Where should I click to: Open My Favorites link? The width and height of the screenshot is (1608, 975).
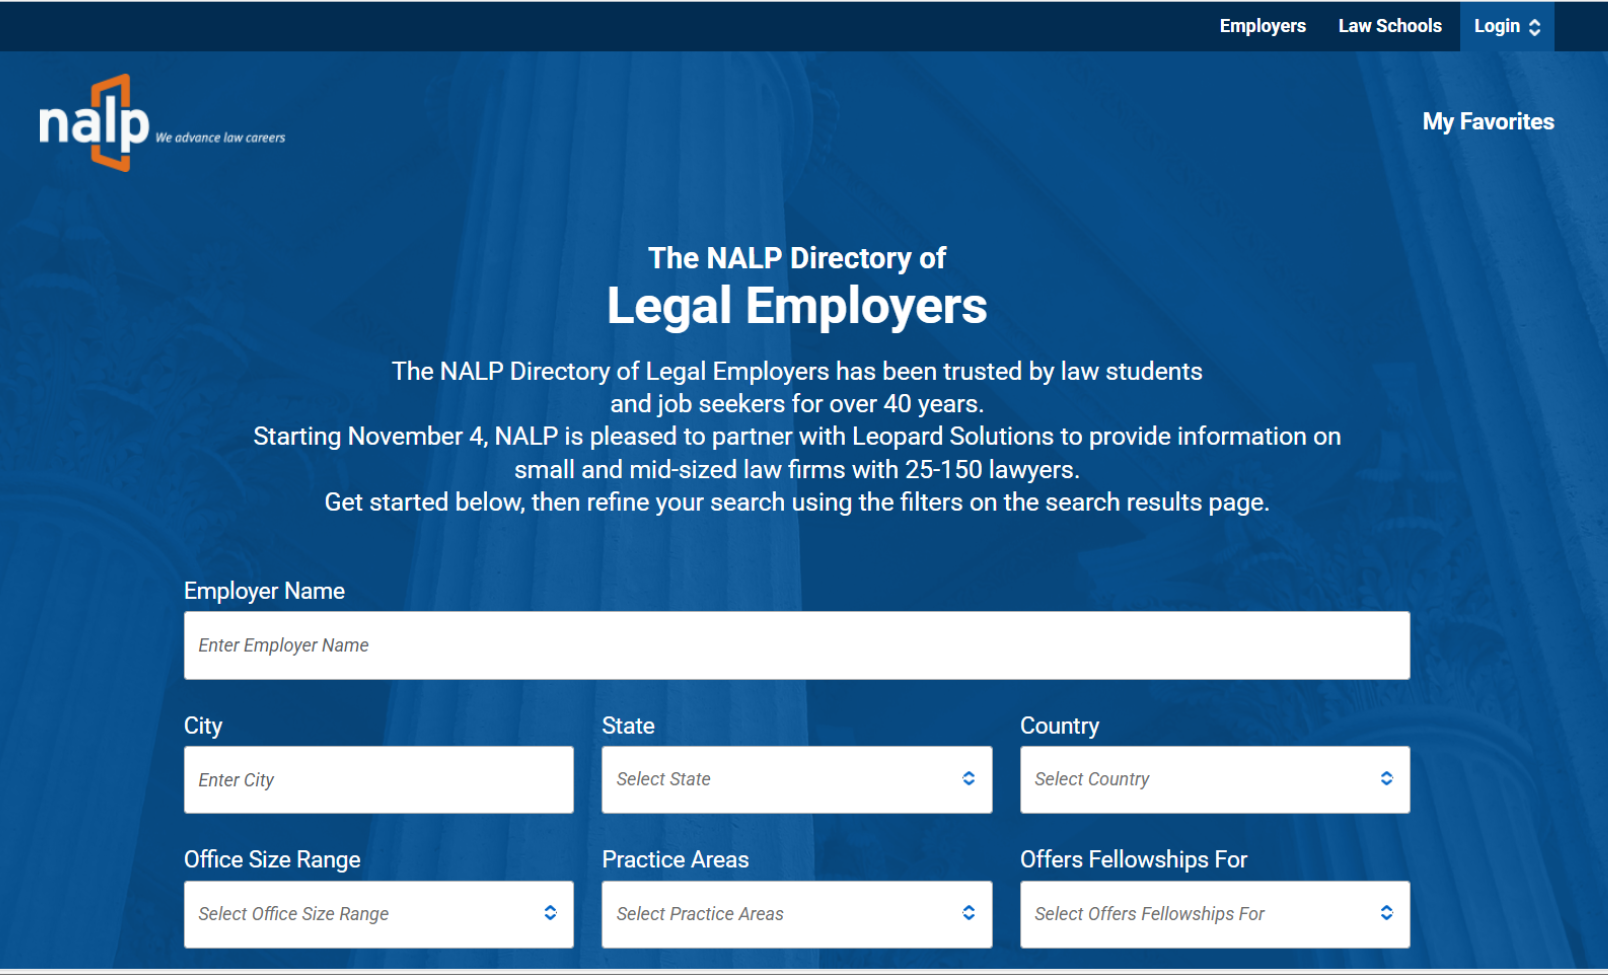pos(1487,122)
